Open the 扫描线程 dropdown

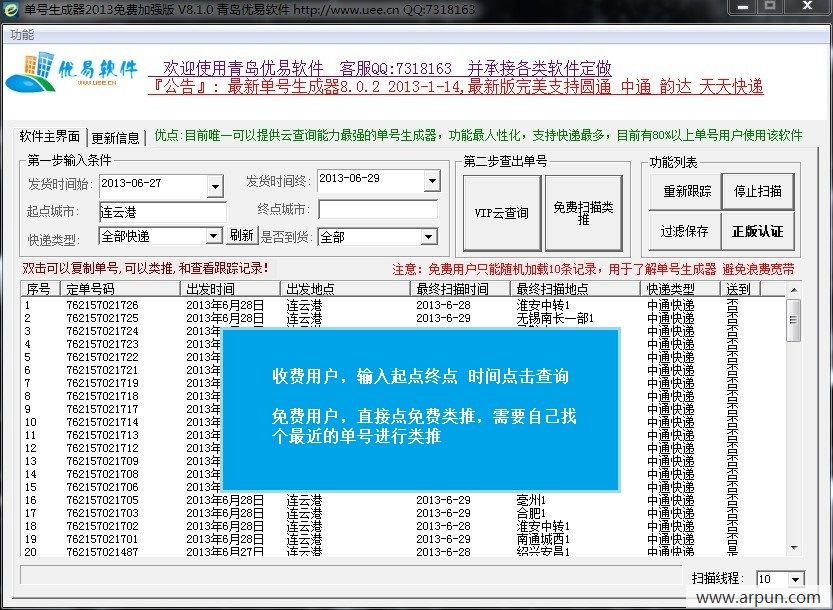[x=795, y=579]
